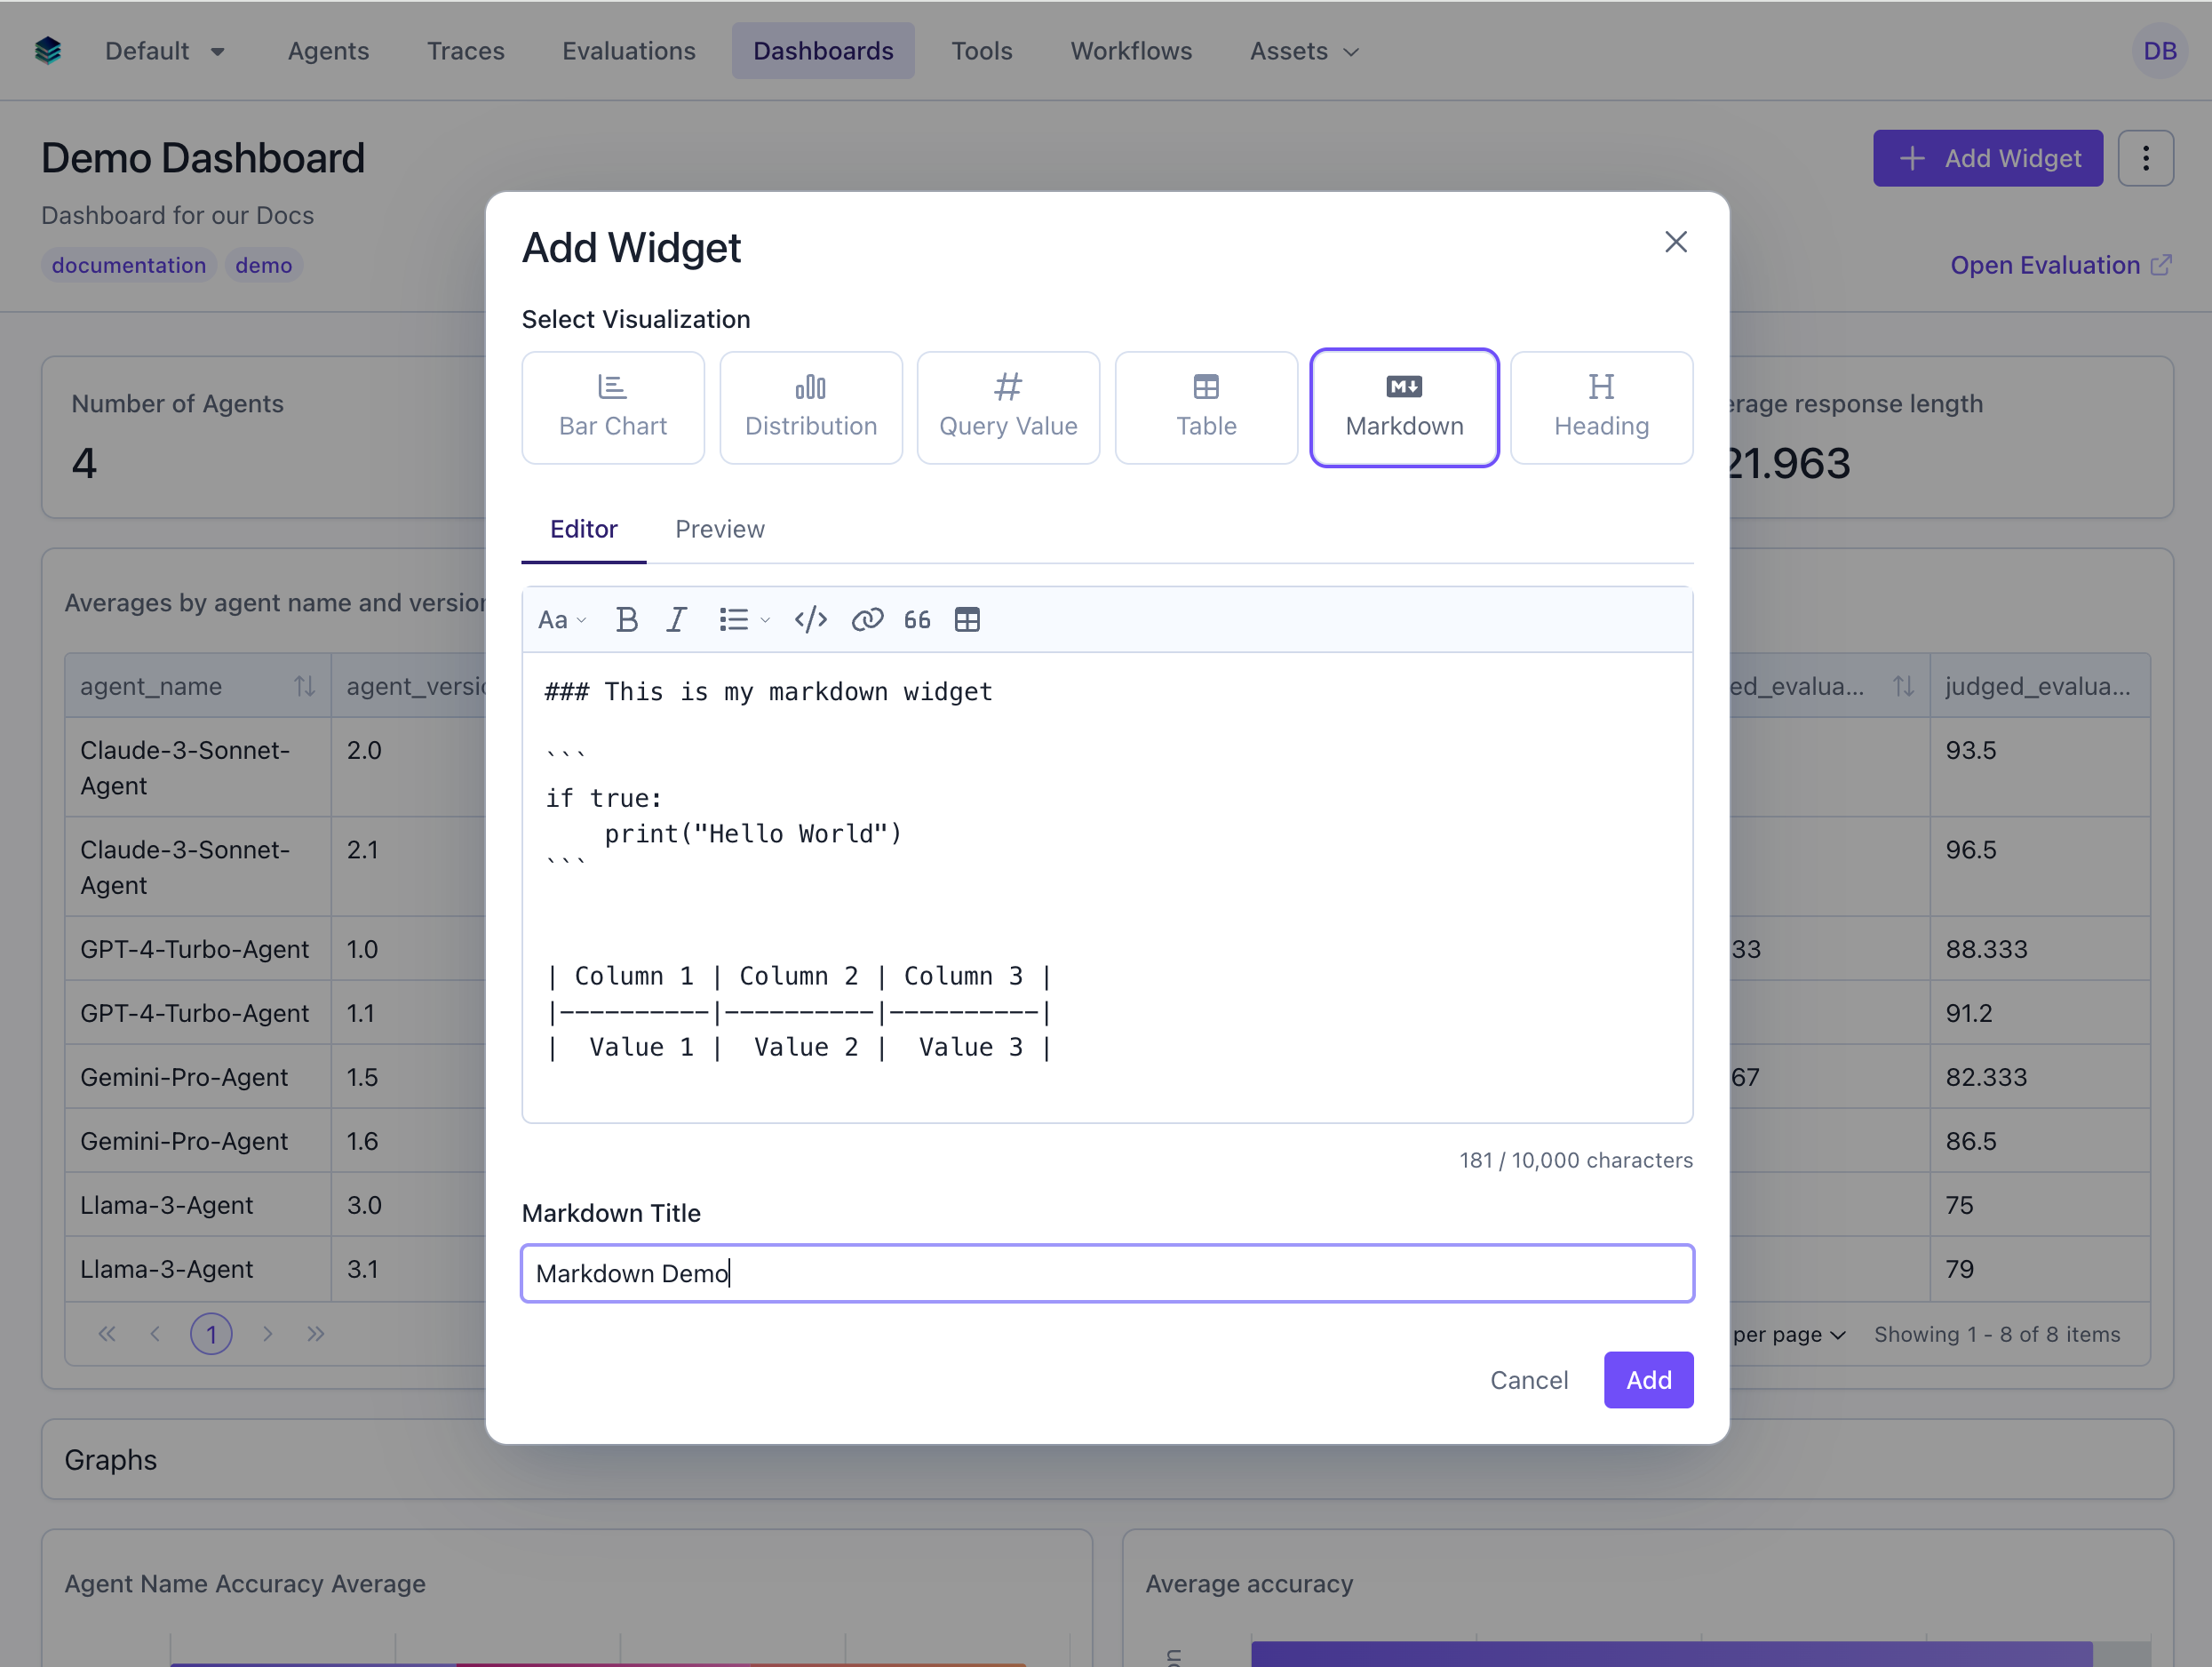Insert a table using the editor toolbar
Viewport: 2212px width, 1667px height.
pos(966,619)
